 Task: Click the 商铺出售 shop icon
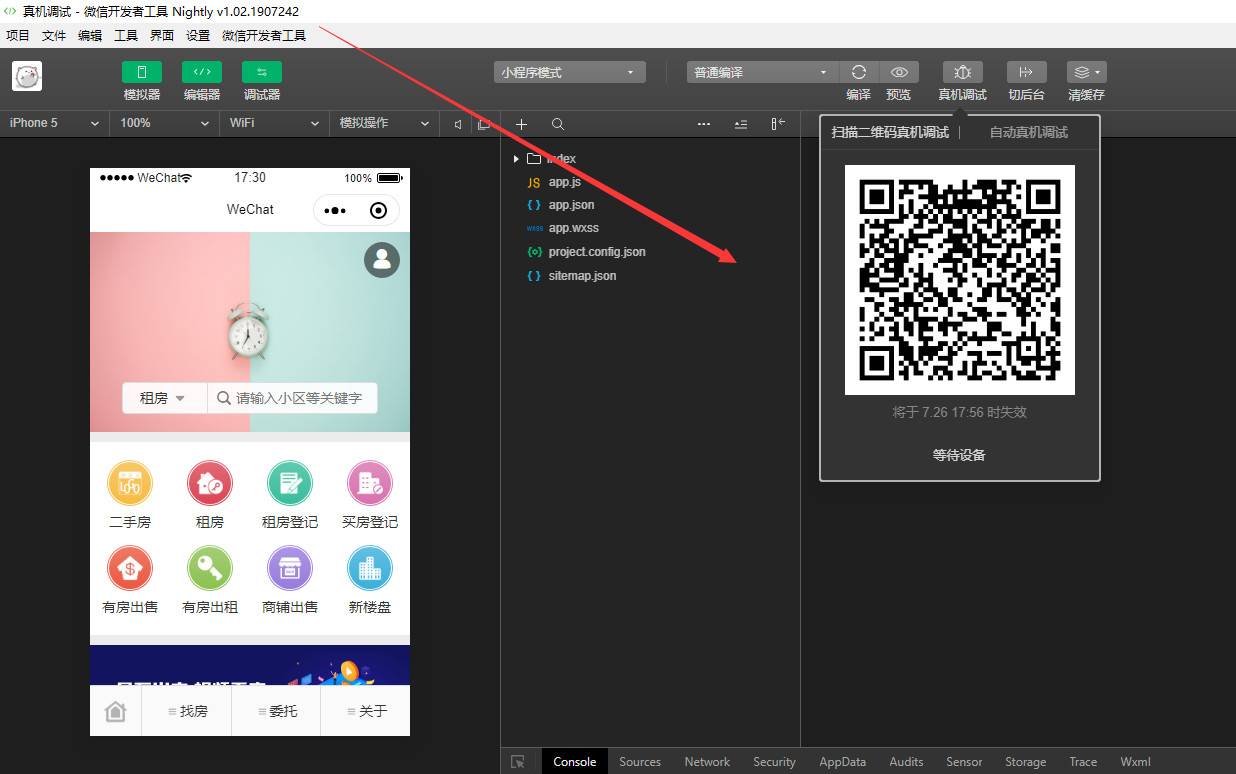pos(290,569)
